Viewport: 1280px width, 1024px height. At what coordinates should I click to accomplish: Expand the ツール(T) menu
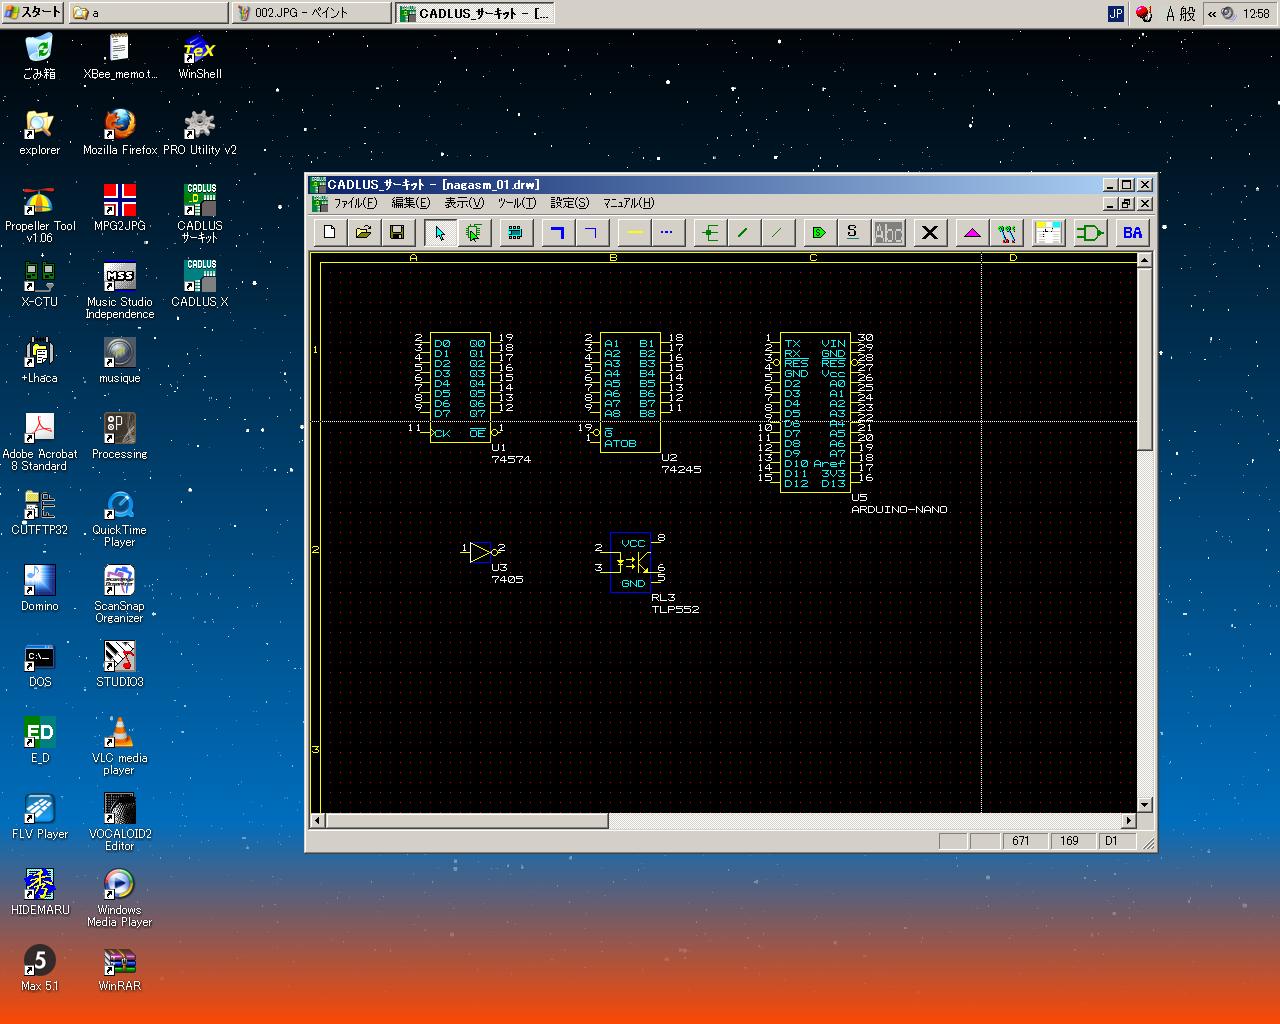pos(517,203)
